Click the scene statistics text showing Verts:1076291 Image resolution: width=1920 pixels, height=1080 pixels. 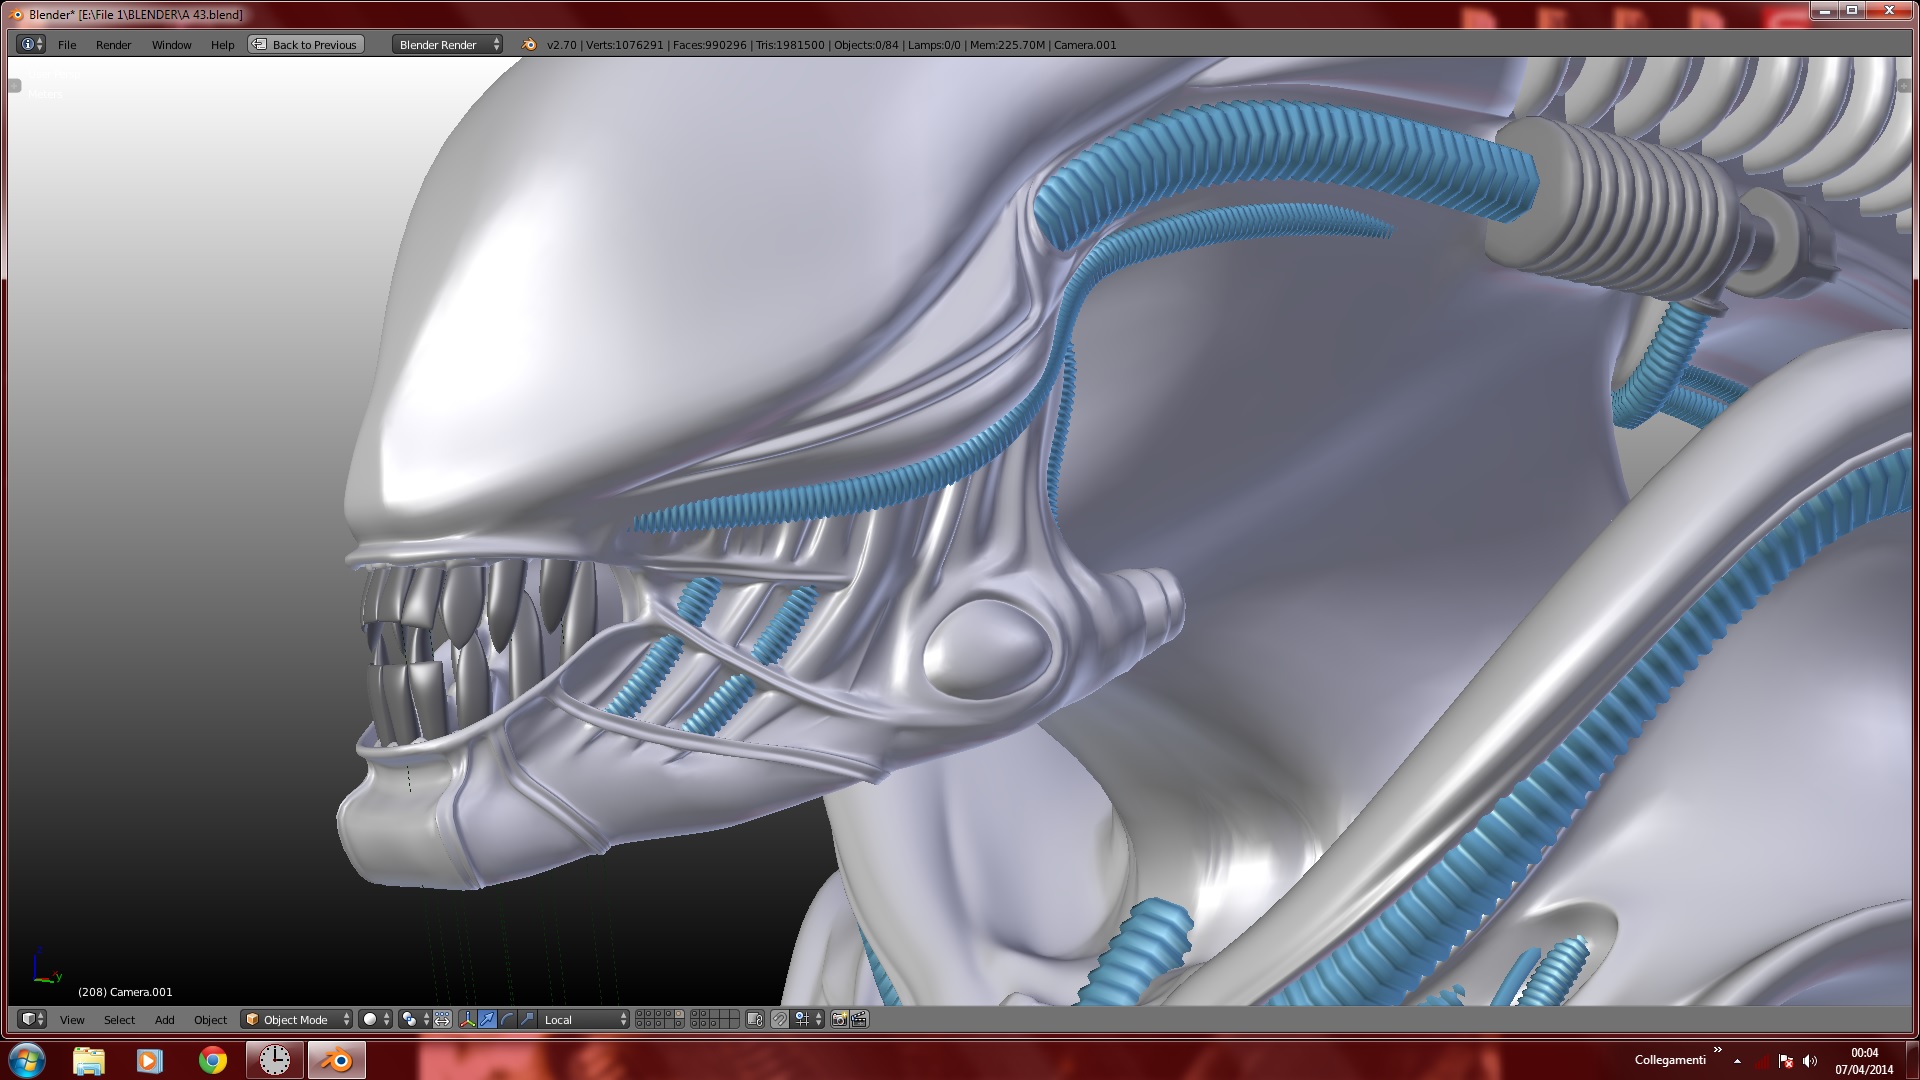(x=831, y=44)
